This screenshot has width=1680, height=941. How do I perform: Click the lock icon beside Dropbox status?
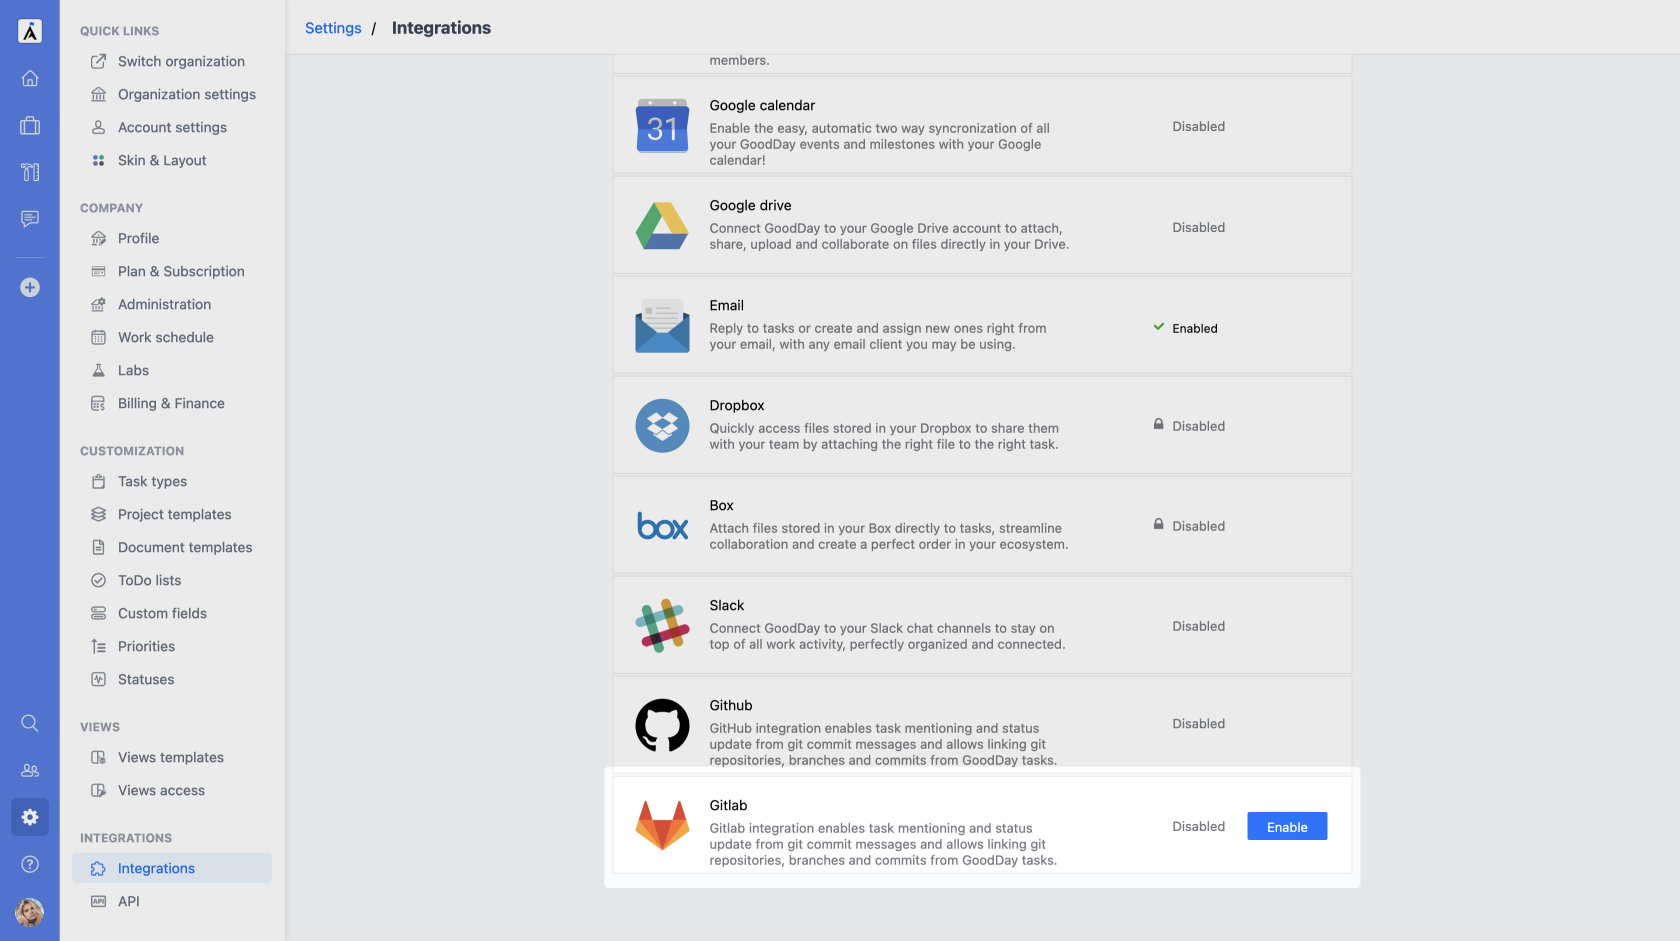point(1158,425)
